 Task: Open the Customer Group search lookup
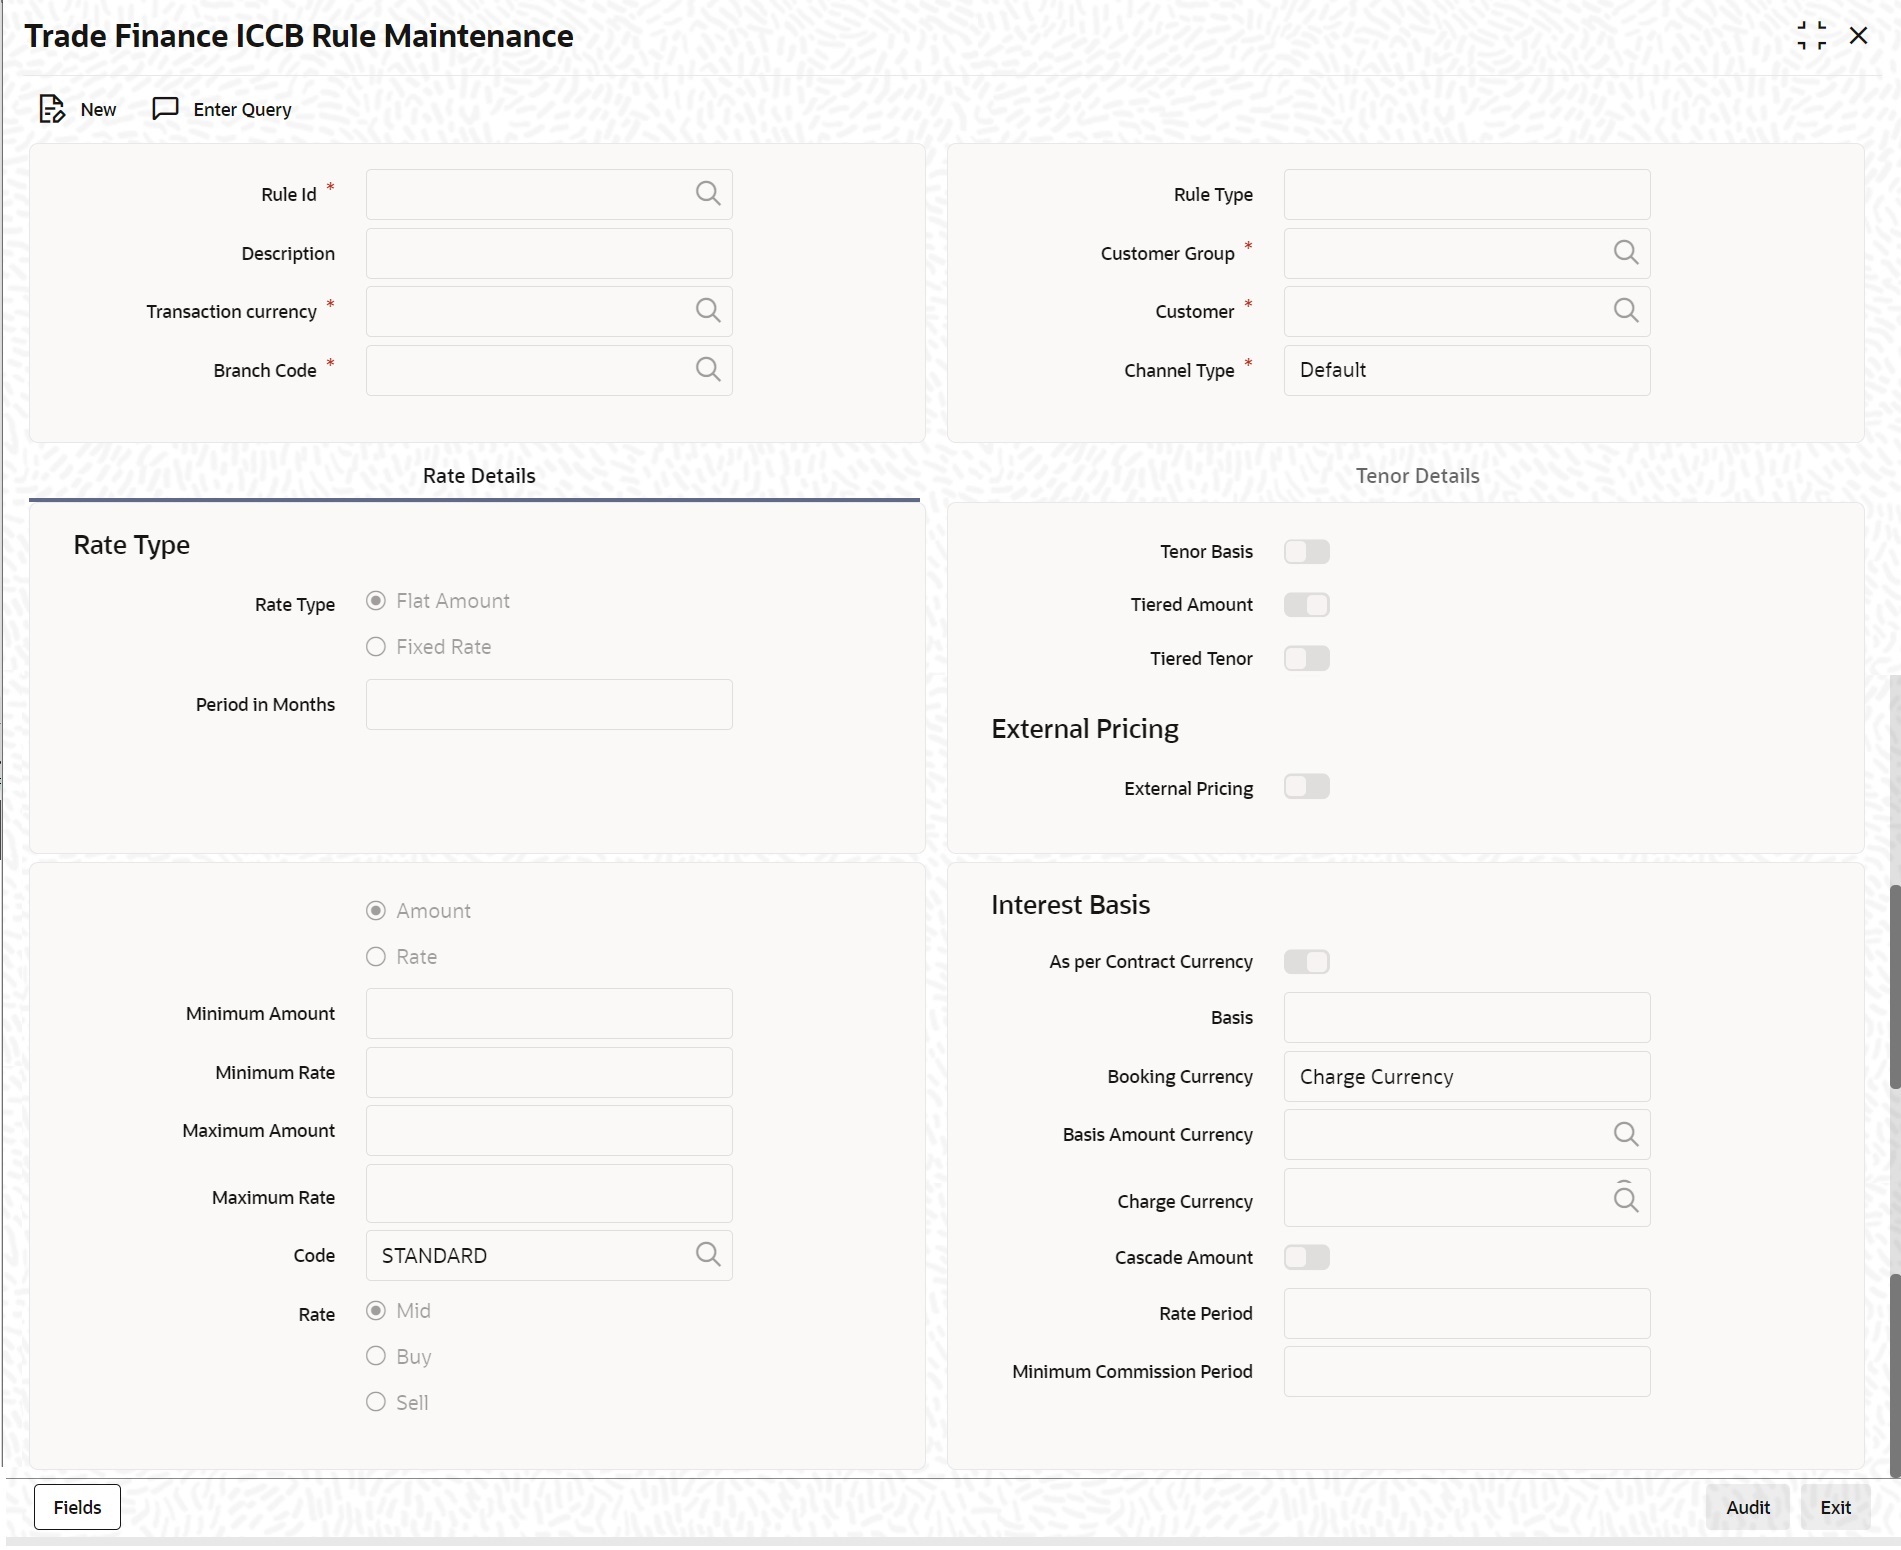[x=1625, y=253]
